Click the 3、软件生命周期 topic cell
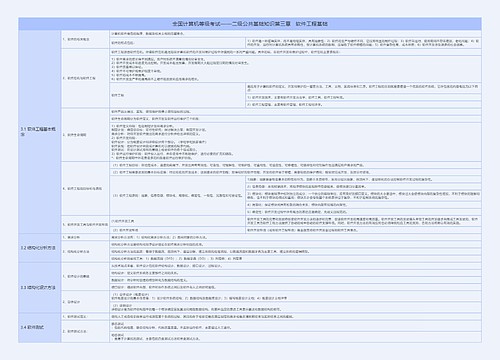The width and height of the screenshot is (500, 360). point(85,135)
